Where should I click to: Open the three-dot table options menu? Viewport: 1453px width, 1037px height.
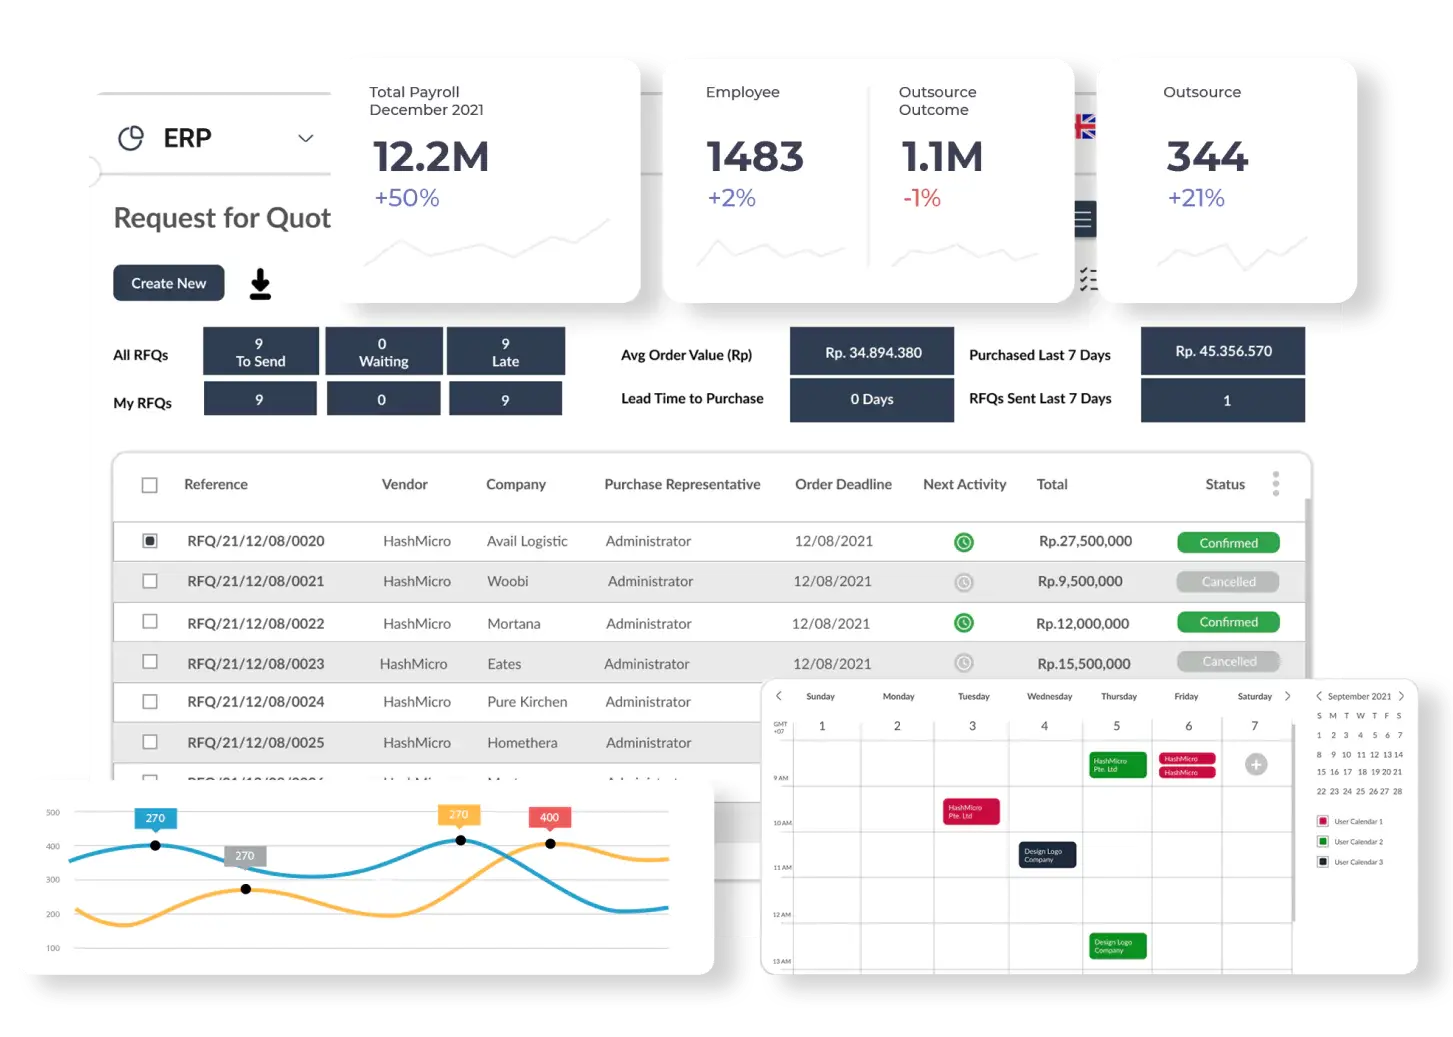1275,484
